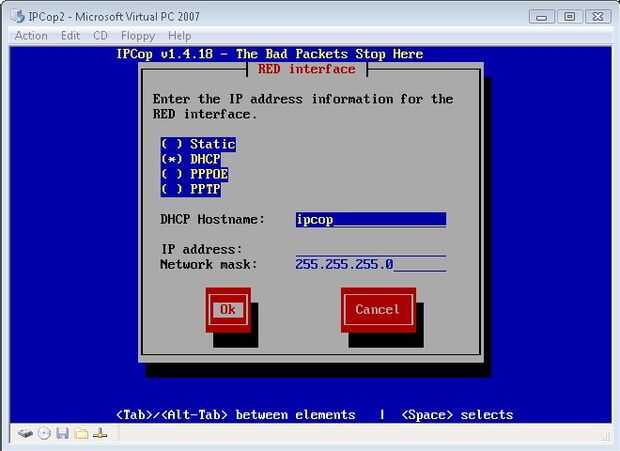Screen dimensions: 620x451
Task: Select the DHCP radio option
Action: [x=191, y=159]
